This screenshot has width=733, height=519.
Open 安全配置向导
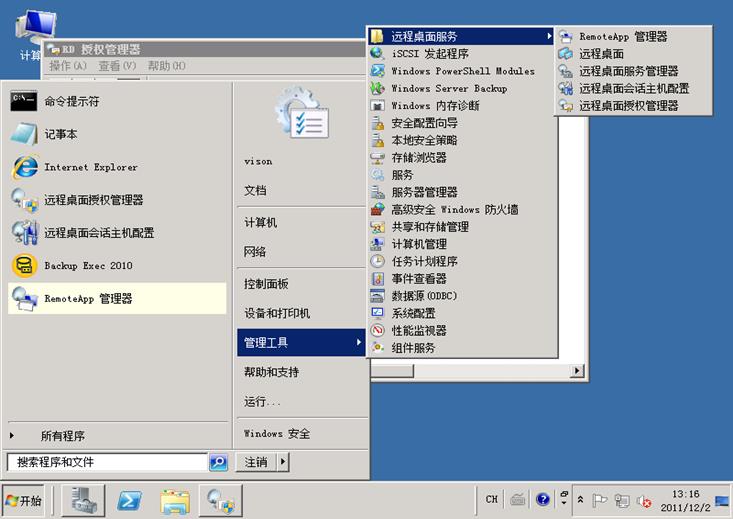coord(462,123)
